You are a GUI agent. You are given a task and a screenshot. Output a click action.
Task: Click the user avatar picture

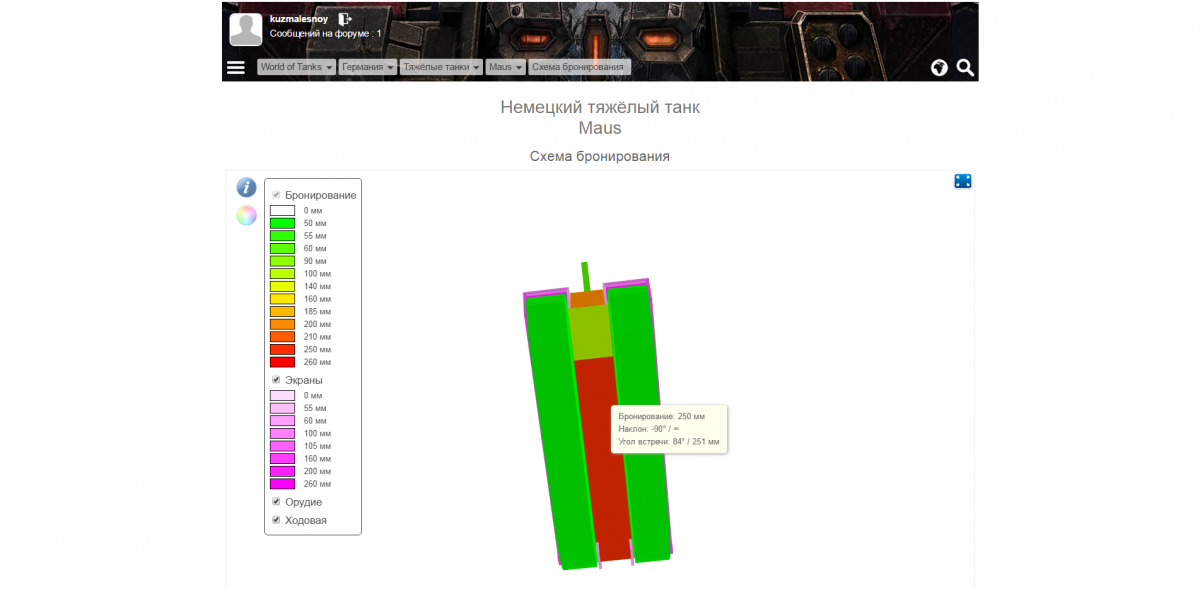[x=246, y=29]
